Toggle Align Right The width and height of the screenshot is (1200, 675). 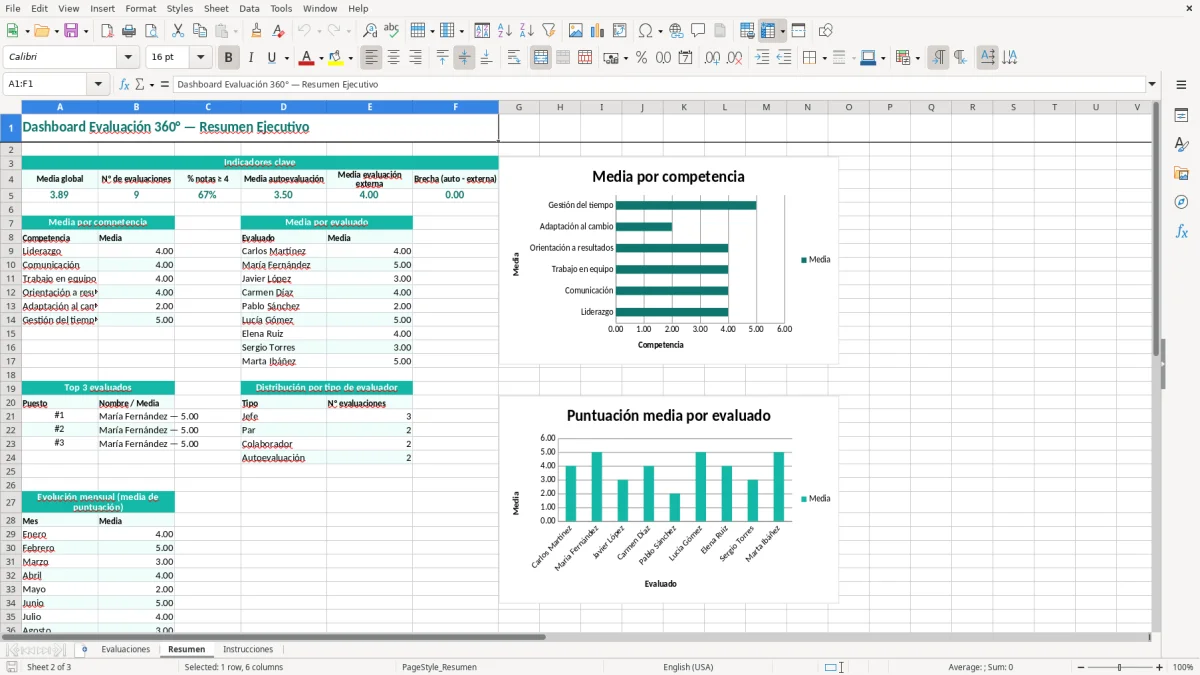click(x=415, y=58)
